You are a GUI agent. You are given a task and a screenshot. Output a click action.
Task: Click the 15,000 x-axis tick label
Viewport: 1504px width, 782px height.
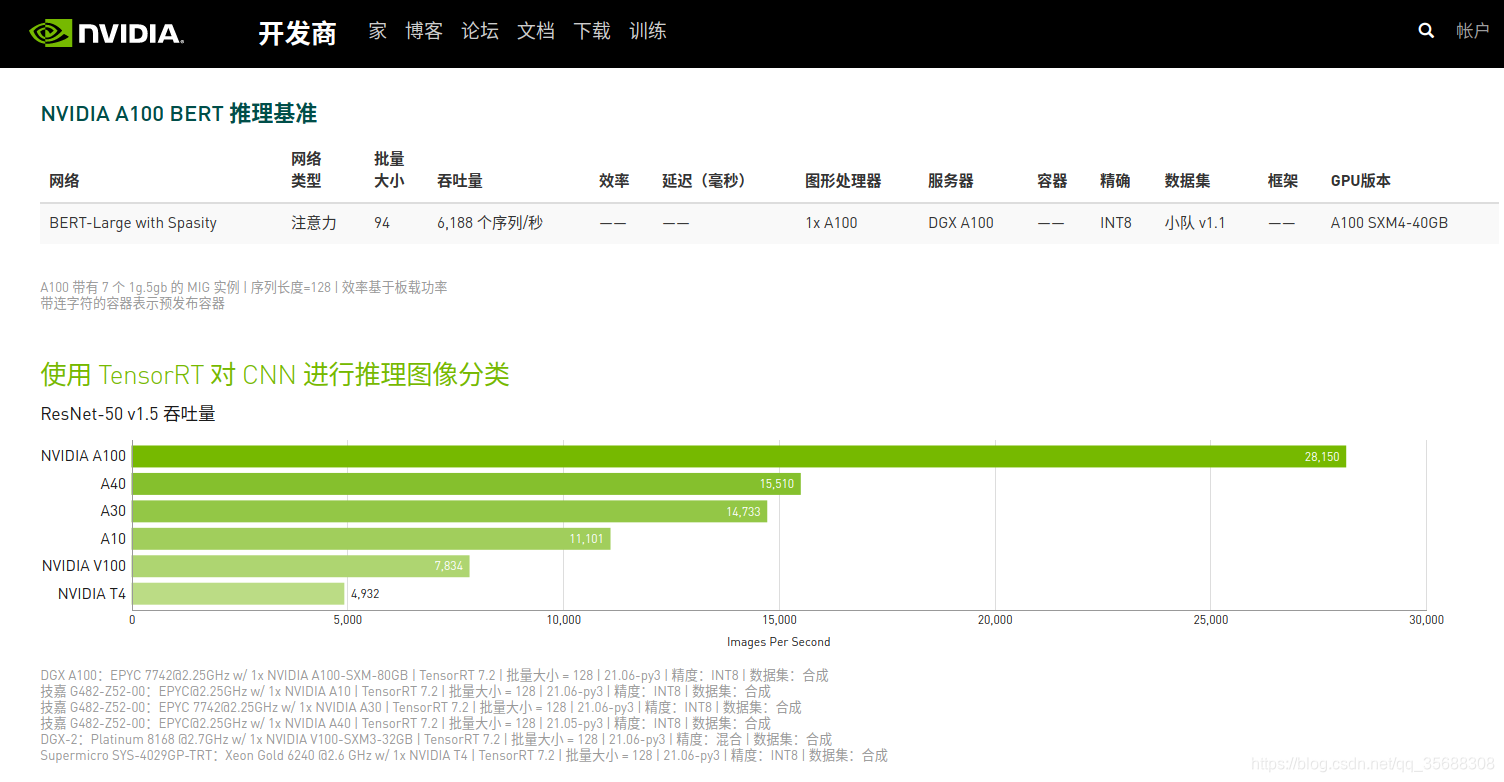tap(780, 620)
